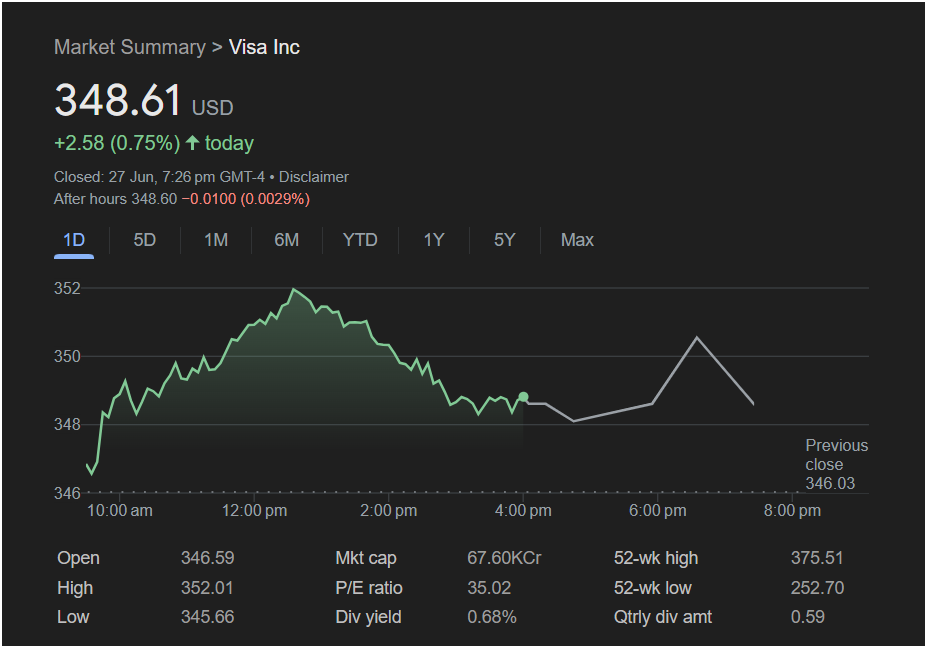927x648 pixels.
Task: Click the 2:00 pm axis label
Action: click(388, 510)
